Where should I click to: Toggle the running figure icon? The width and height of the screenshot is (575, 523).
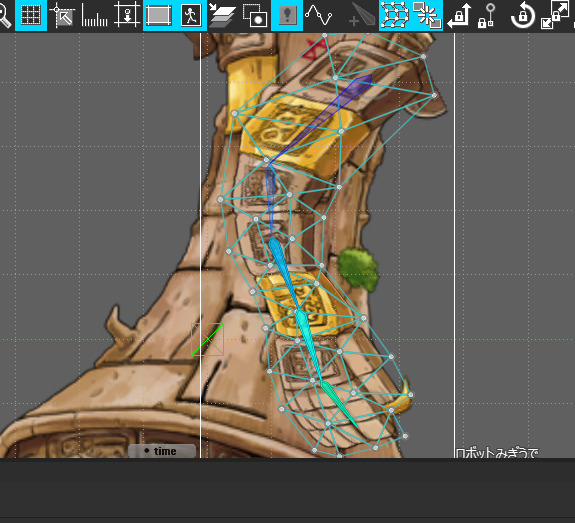pyautogui.click(x=191, y=15)
